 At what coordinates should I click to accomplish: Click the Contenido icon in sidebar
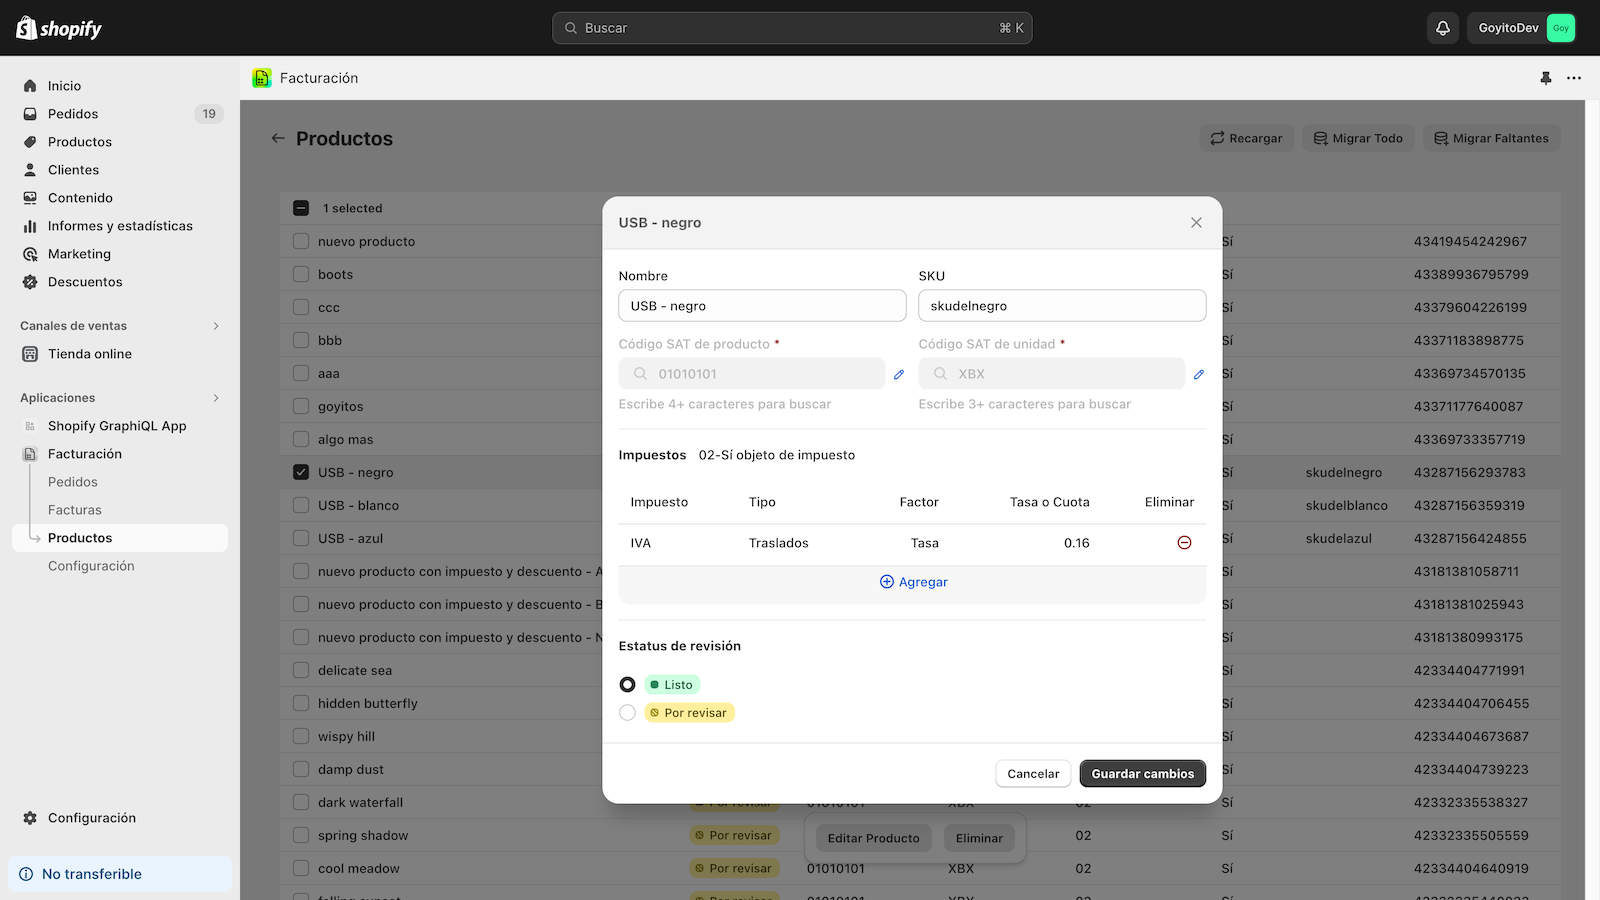click(x=30, y=198)
